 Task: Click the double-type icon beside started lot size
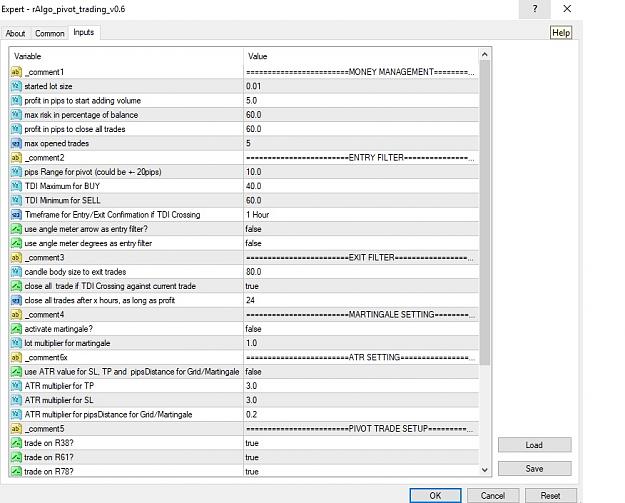click(x=16, y=86)
